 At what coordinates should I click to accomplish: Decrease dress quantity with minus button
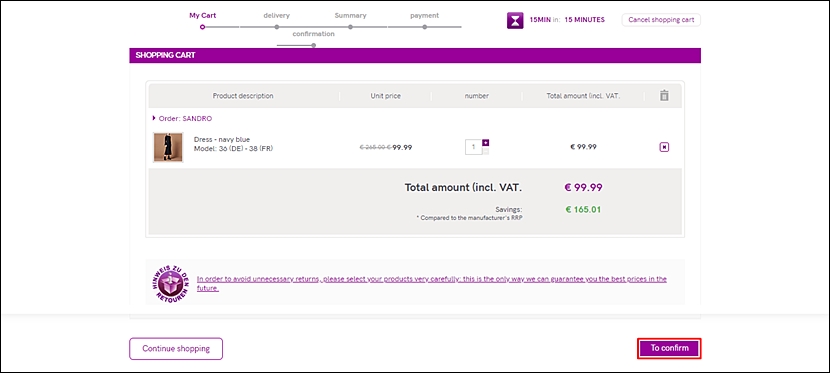486,151
